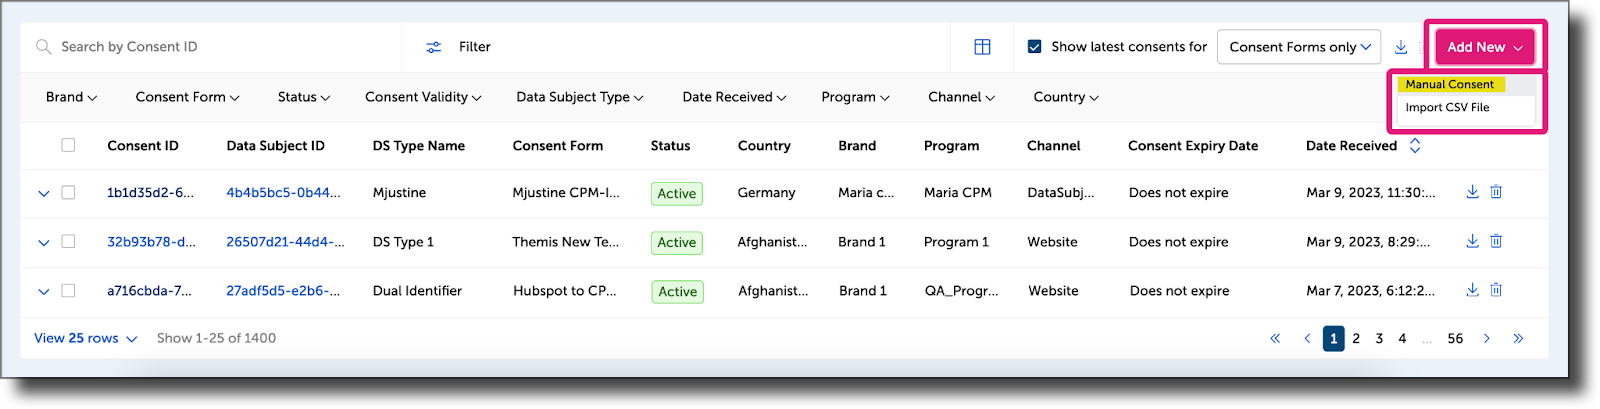
Task: Click QA_Progr... program cell
Action: tap(961, 291)
